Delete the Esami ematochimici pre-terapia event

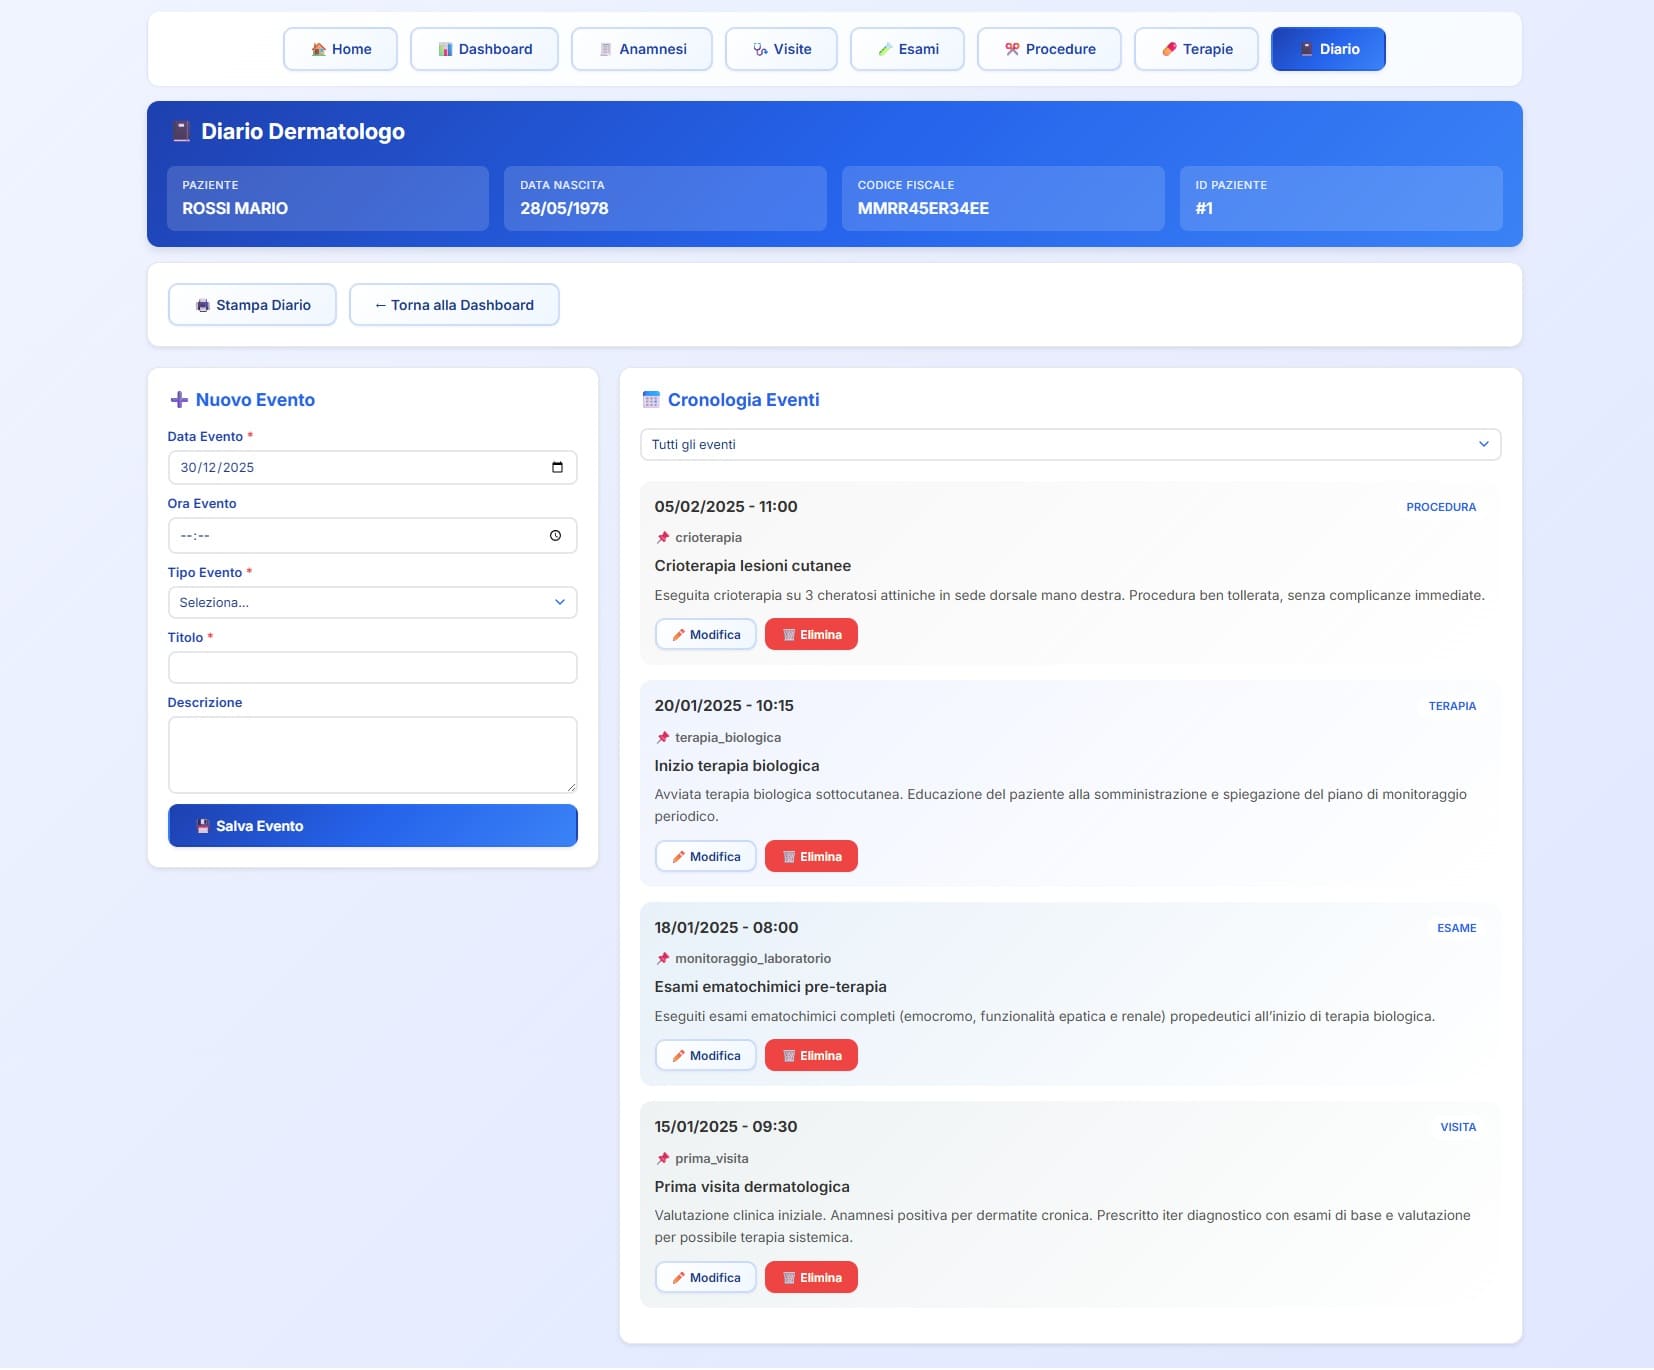pos(811,1056)
